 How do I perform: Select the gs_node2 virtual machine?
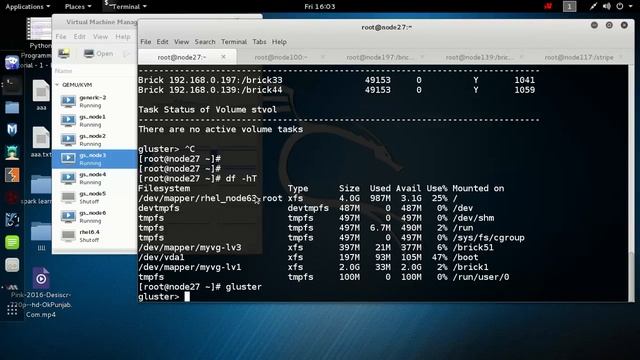(x=95, y=140)
